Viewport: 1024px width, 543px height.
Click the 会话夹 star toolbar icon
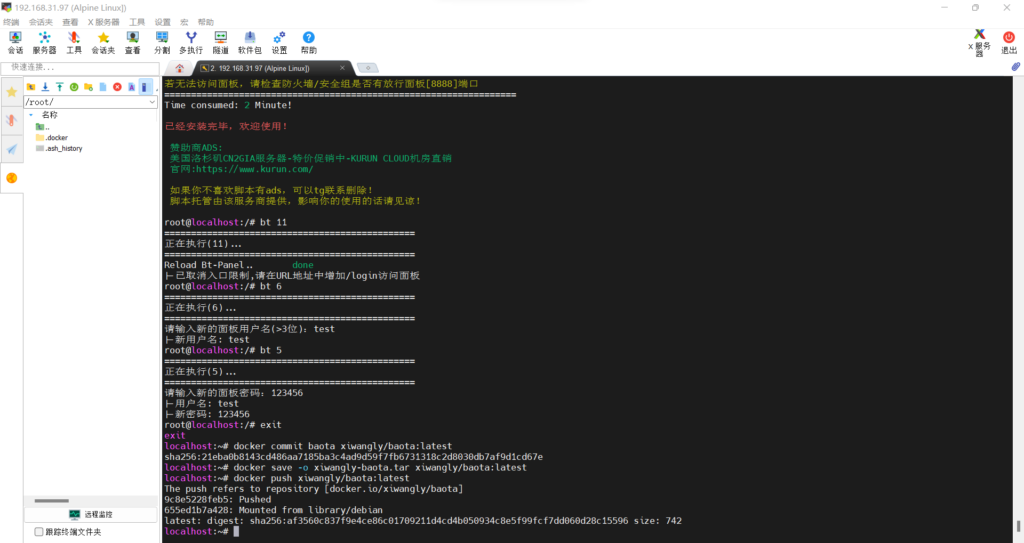103,42
